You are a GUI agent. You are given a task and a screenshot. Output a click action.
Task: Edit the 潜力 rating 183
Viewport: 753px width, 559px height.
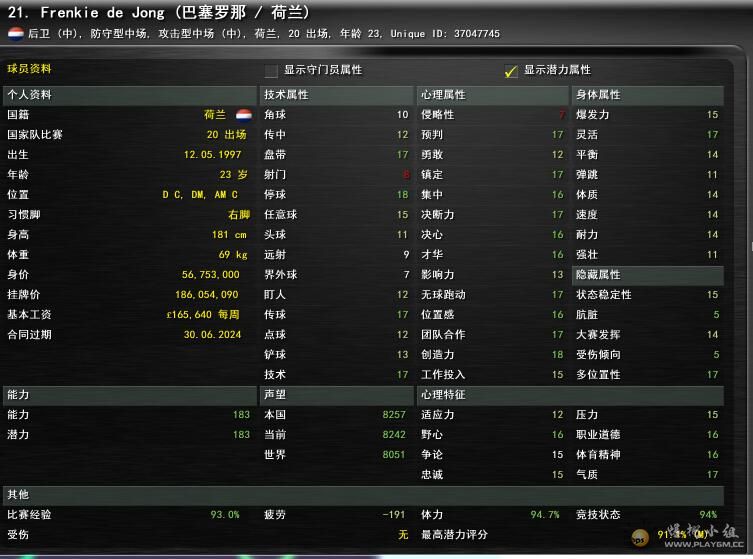pyautogui.click(x=241, y=435)
